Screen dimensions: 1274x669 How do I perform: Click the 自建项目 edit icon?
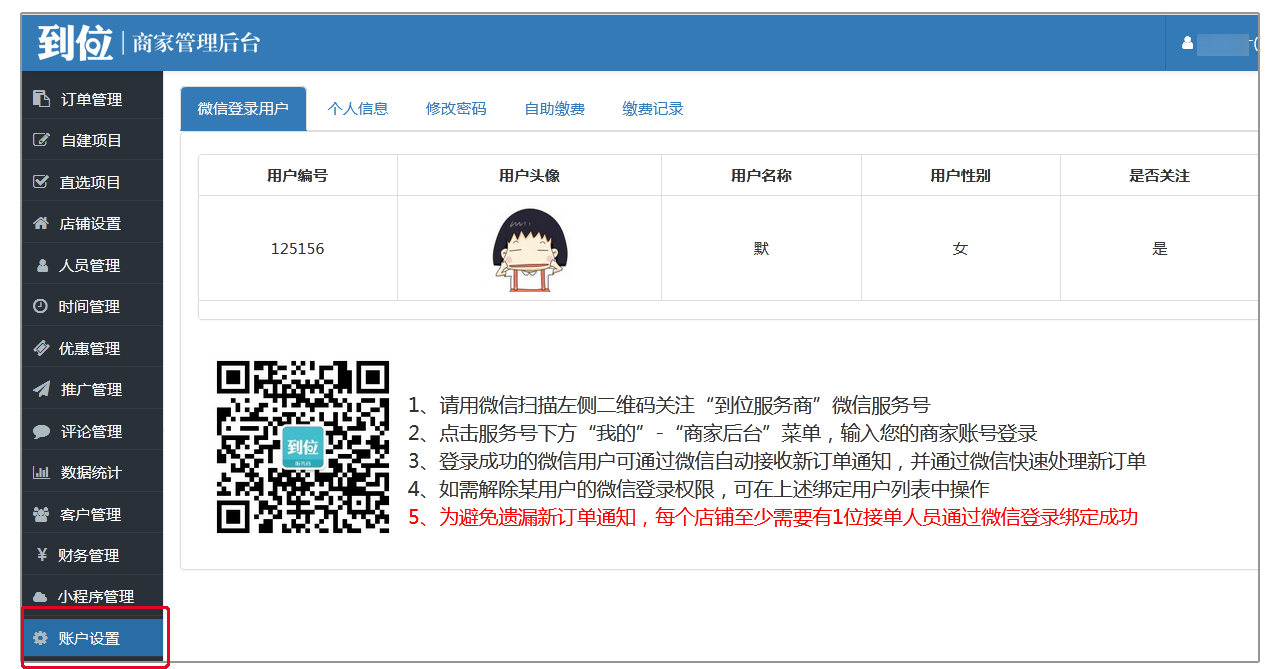coord(41,141)
